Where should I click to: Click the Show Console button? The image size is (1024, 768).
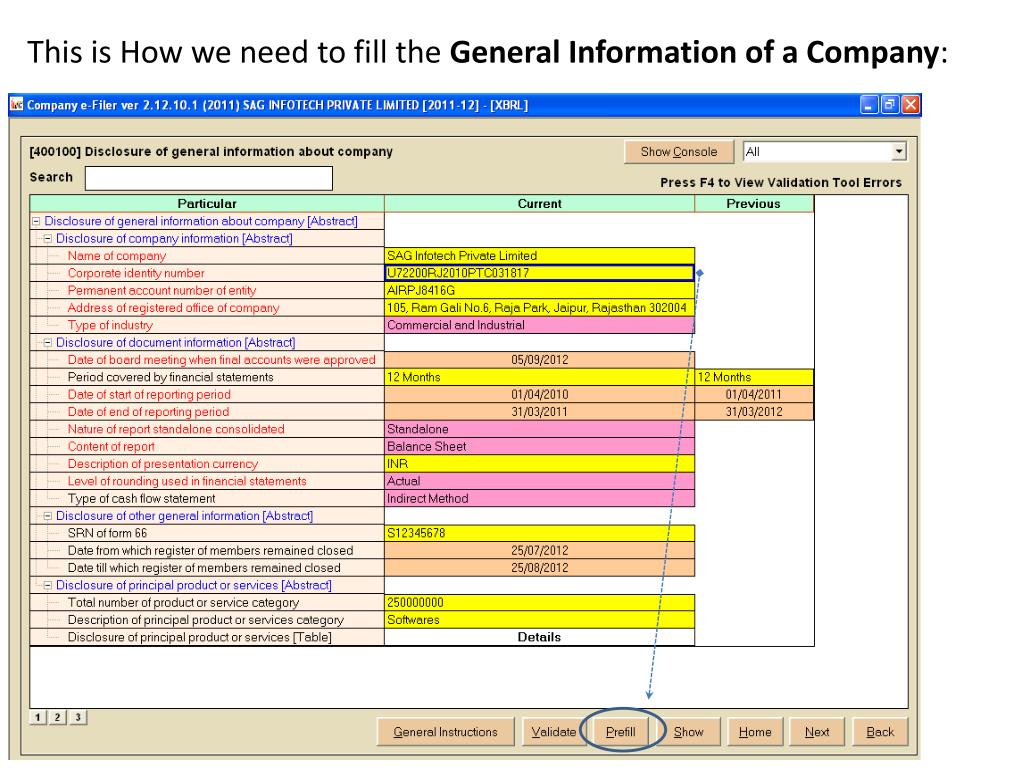point(679,152)
